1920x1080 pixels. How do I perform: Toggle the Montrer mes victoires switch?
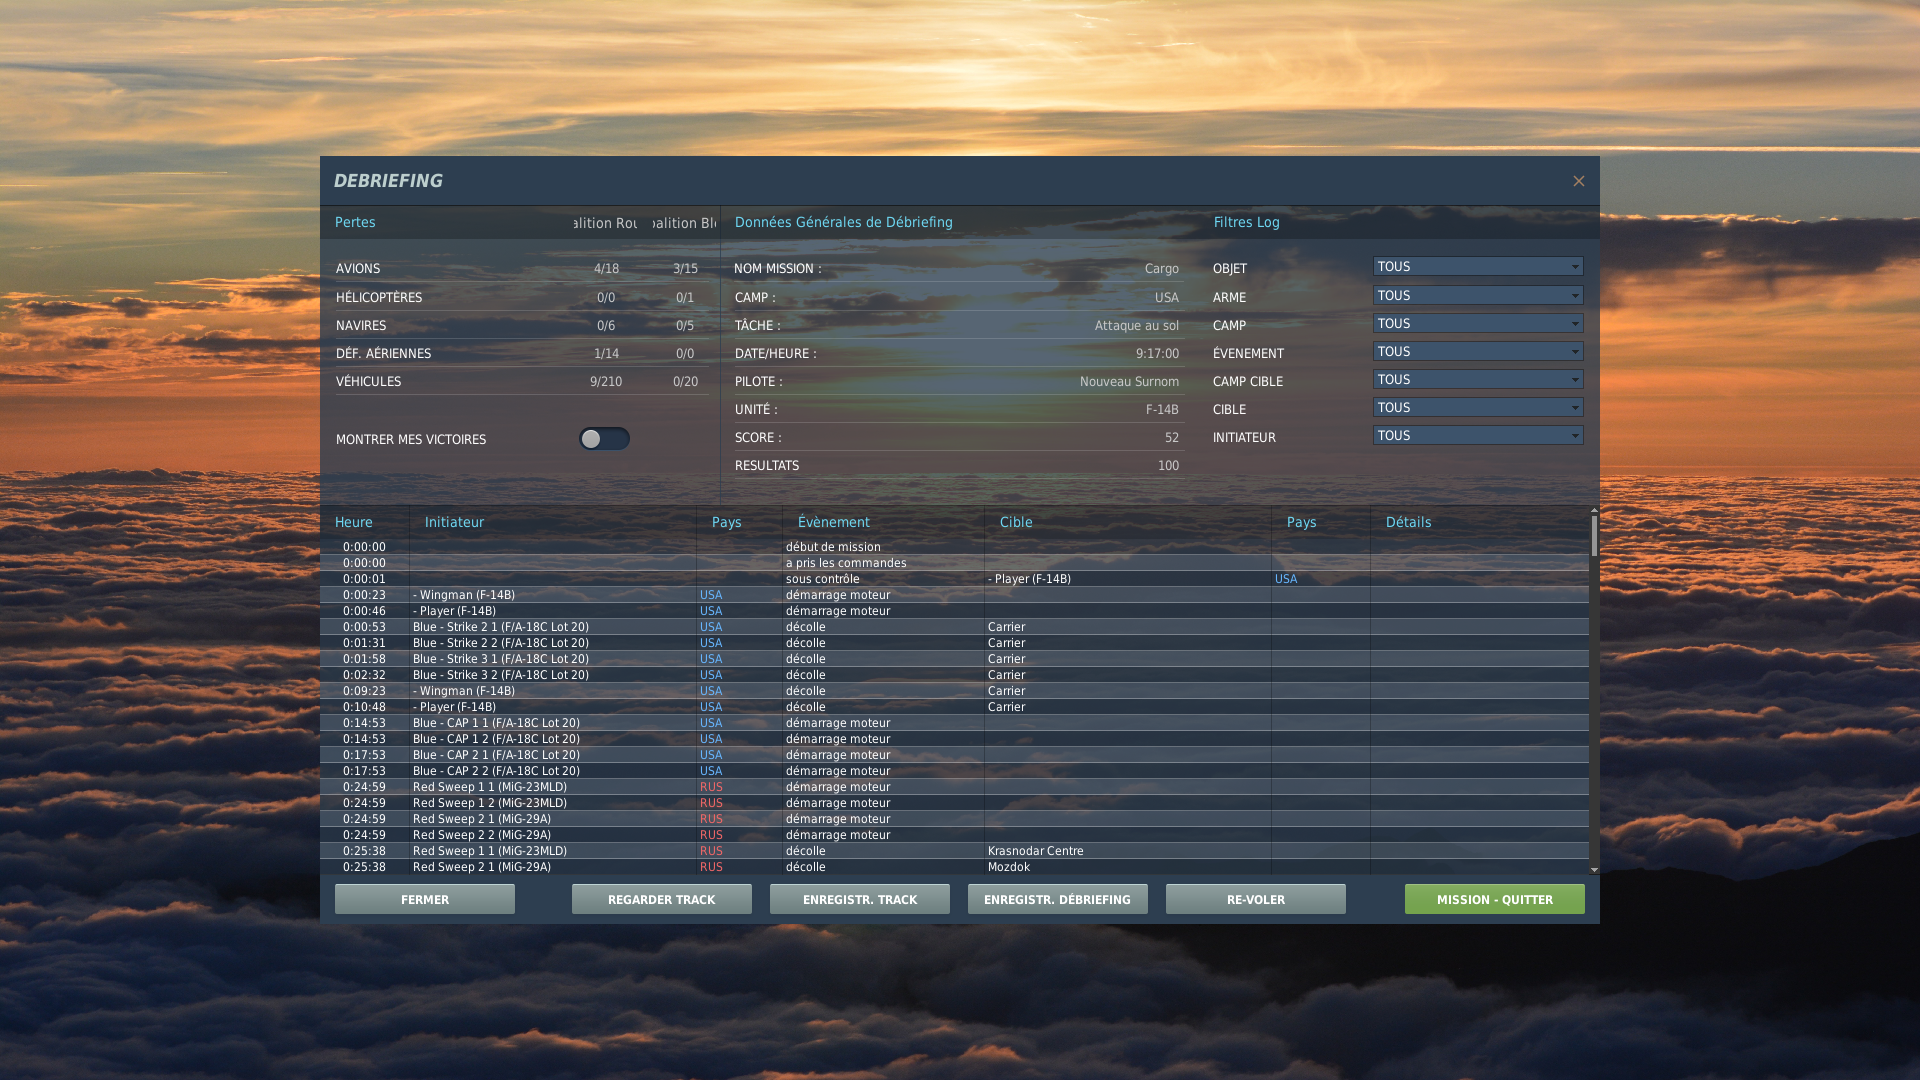click(x=604, y=439)
